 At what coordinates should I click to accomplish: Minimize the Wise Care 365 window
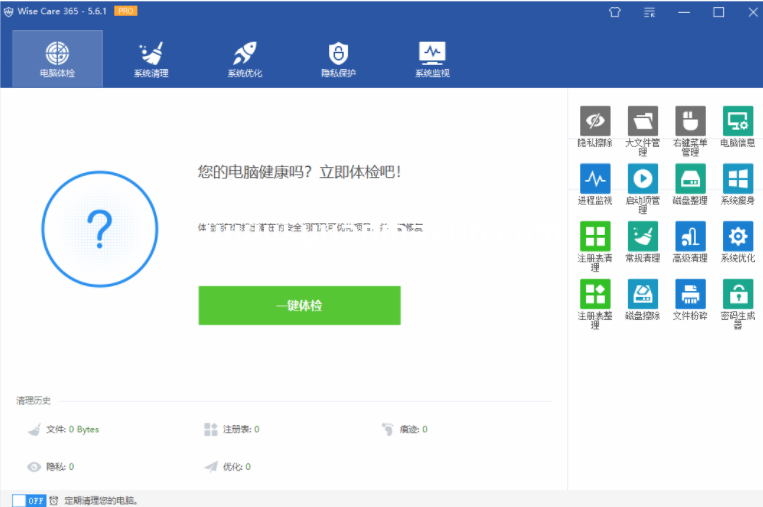(684, 12)
